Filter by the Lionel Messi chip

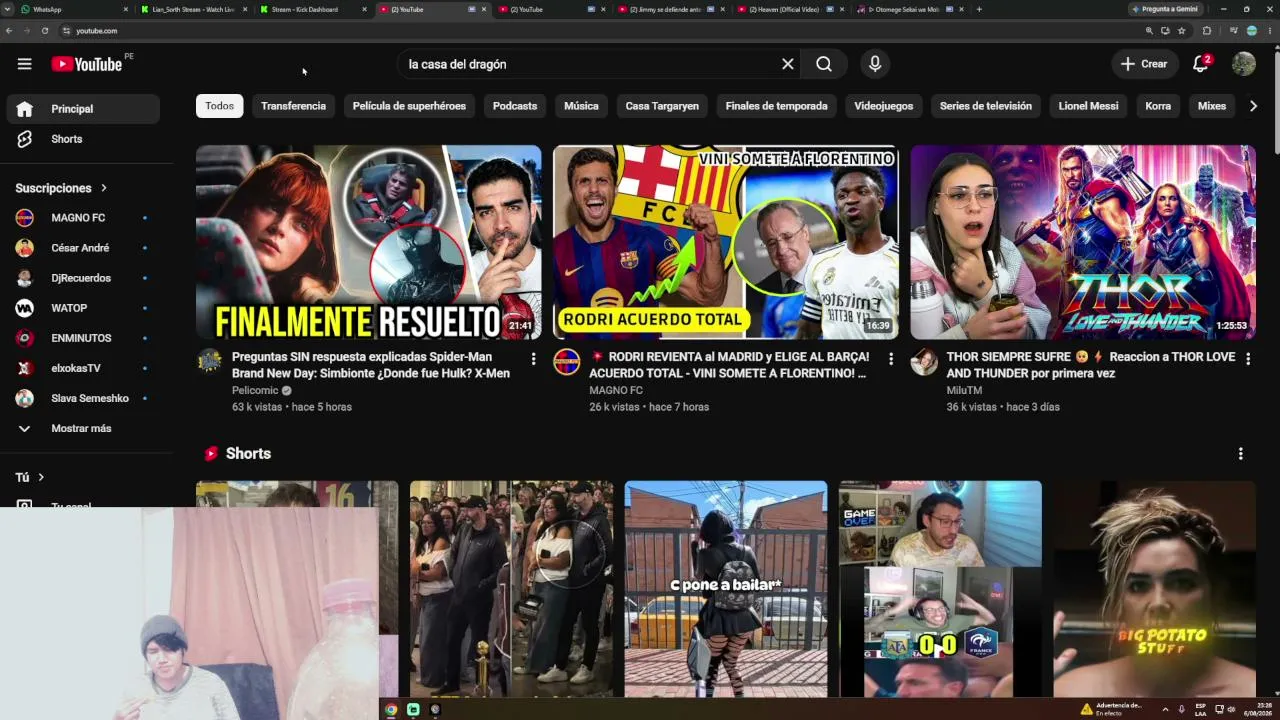[1089, 106]
